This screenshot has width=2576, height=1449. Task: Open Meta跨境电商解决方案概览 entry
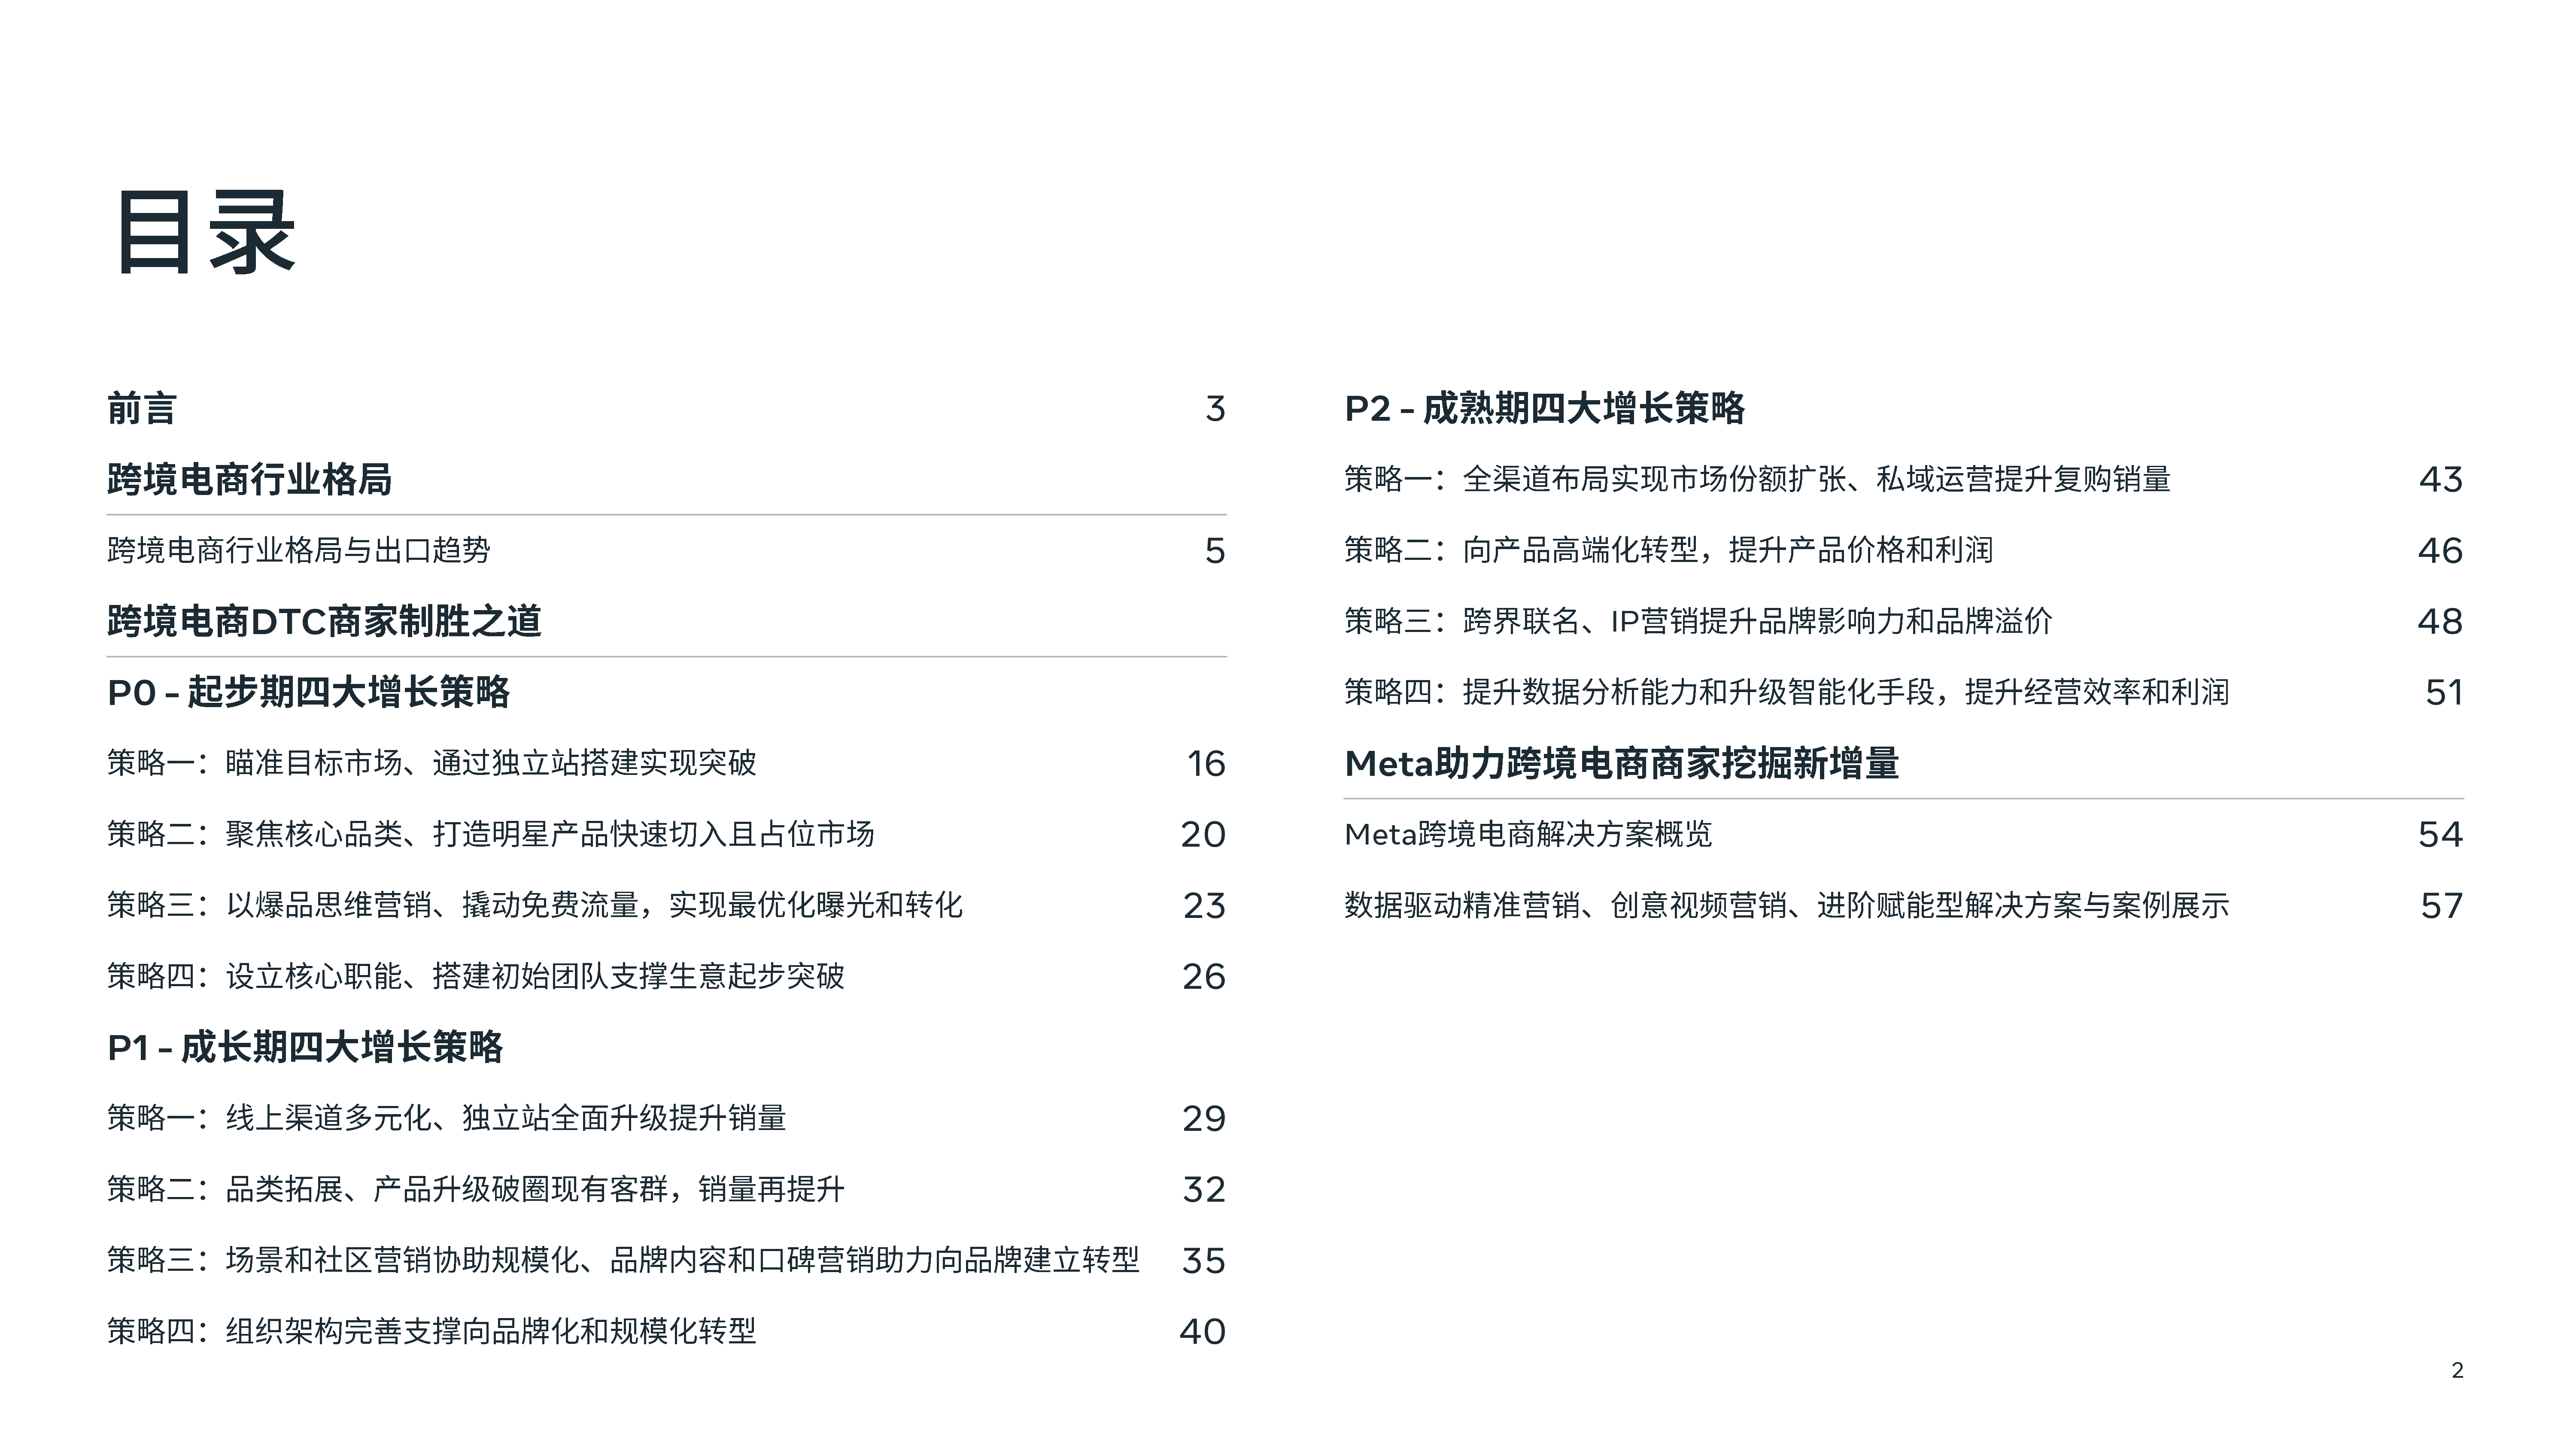(x=1528, y=834)
